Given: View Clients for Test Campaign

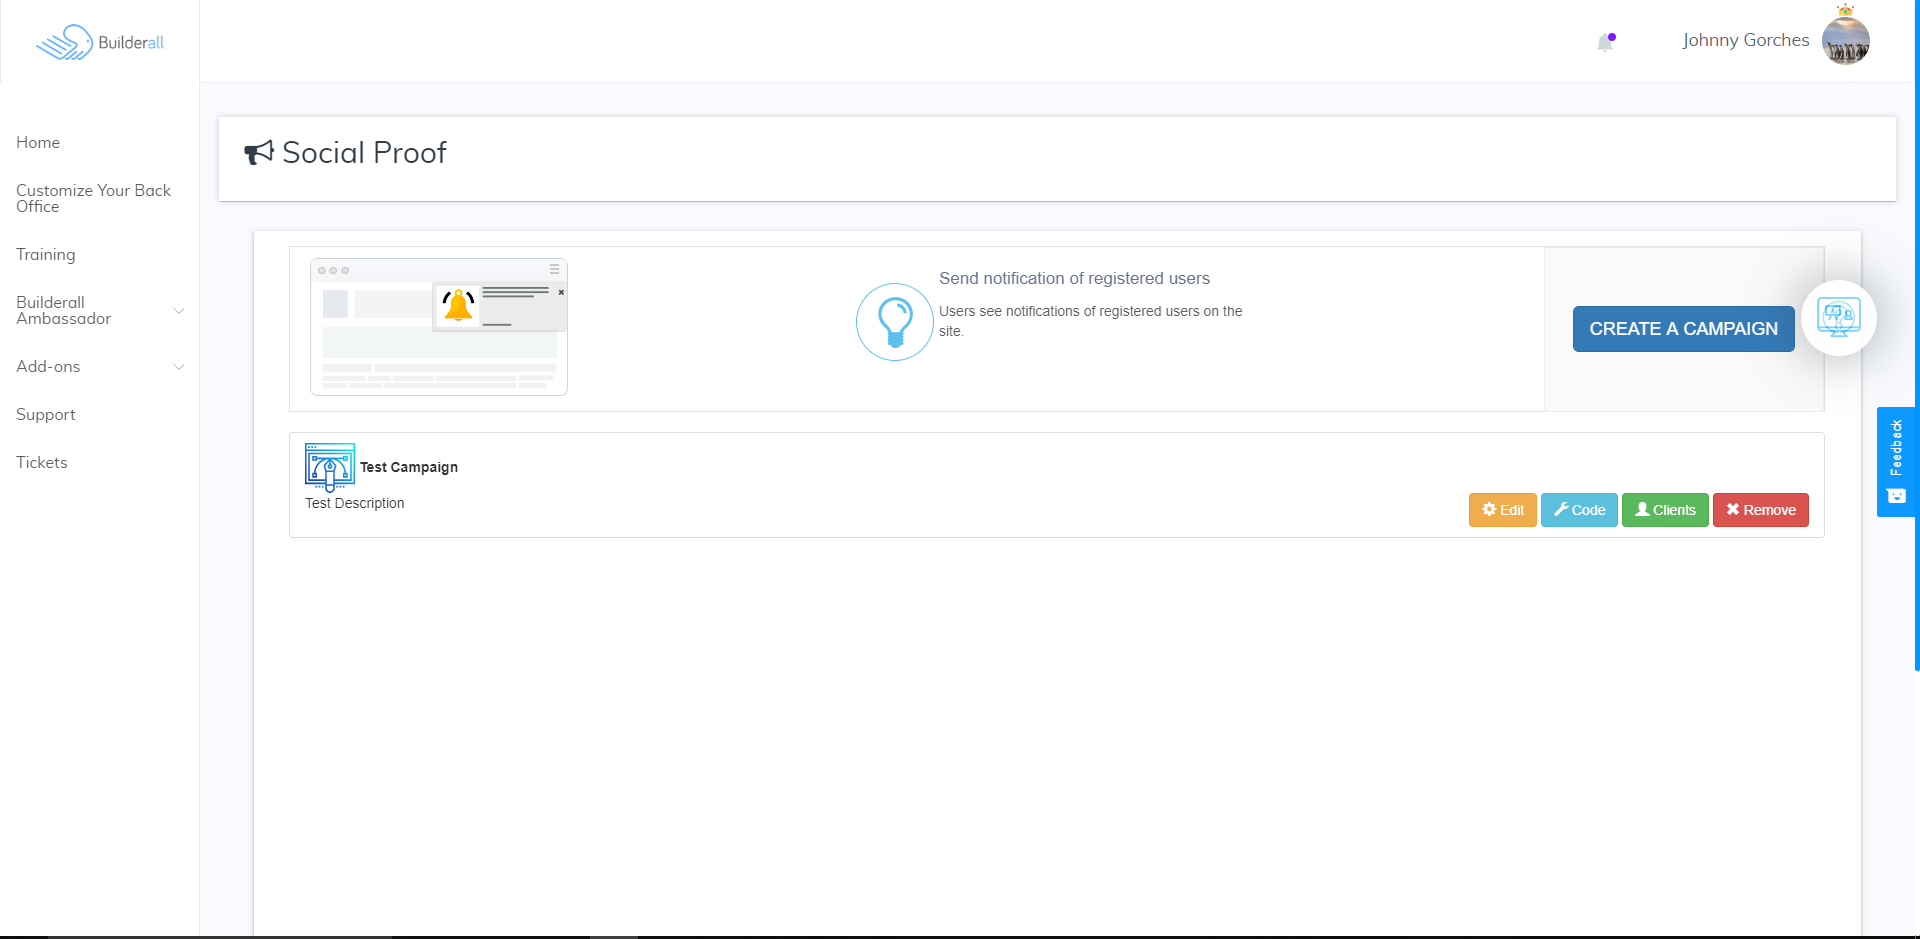Looking at the screenshot, I should 1664,510.
